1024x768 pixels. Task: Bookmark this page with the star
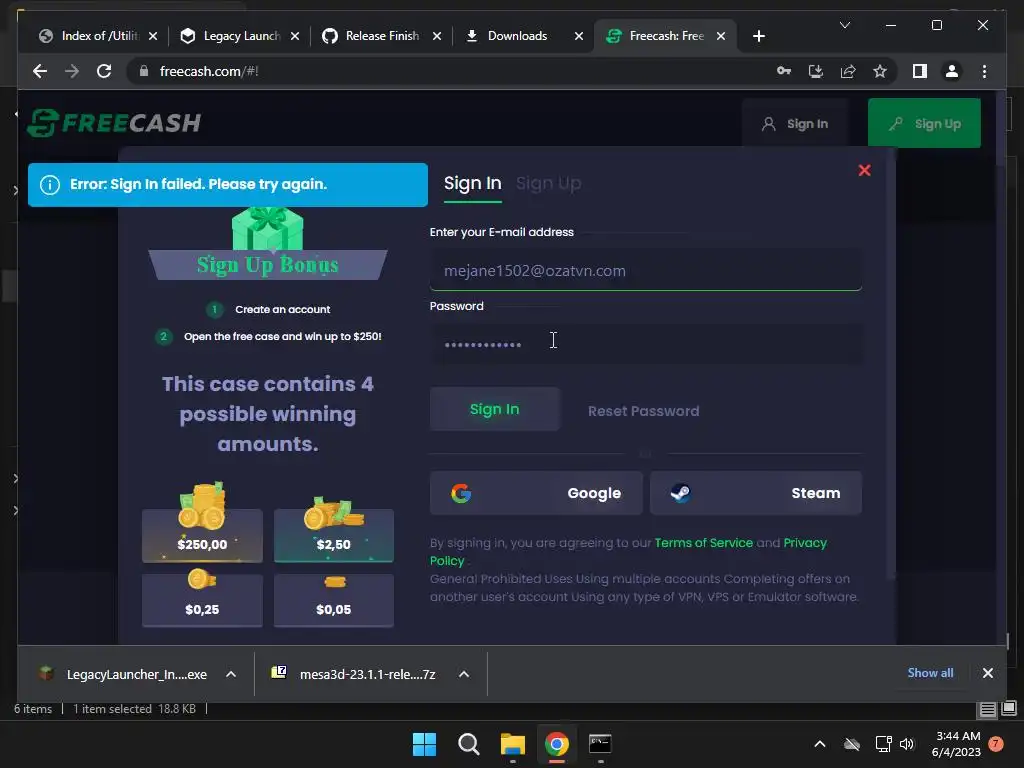point(880,71)
